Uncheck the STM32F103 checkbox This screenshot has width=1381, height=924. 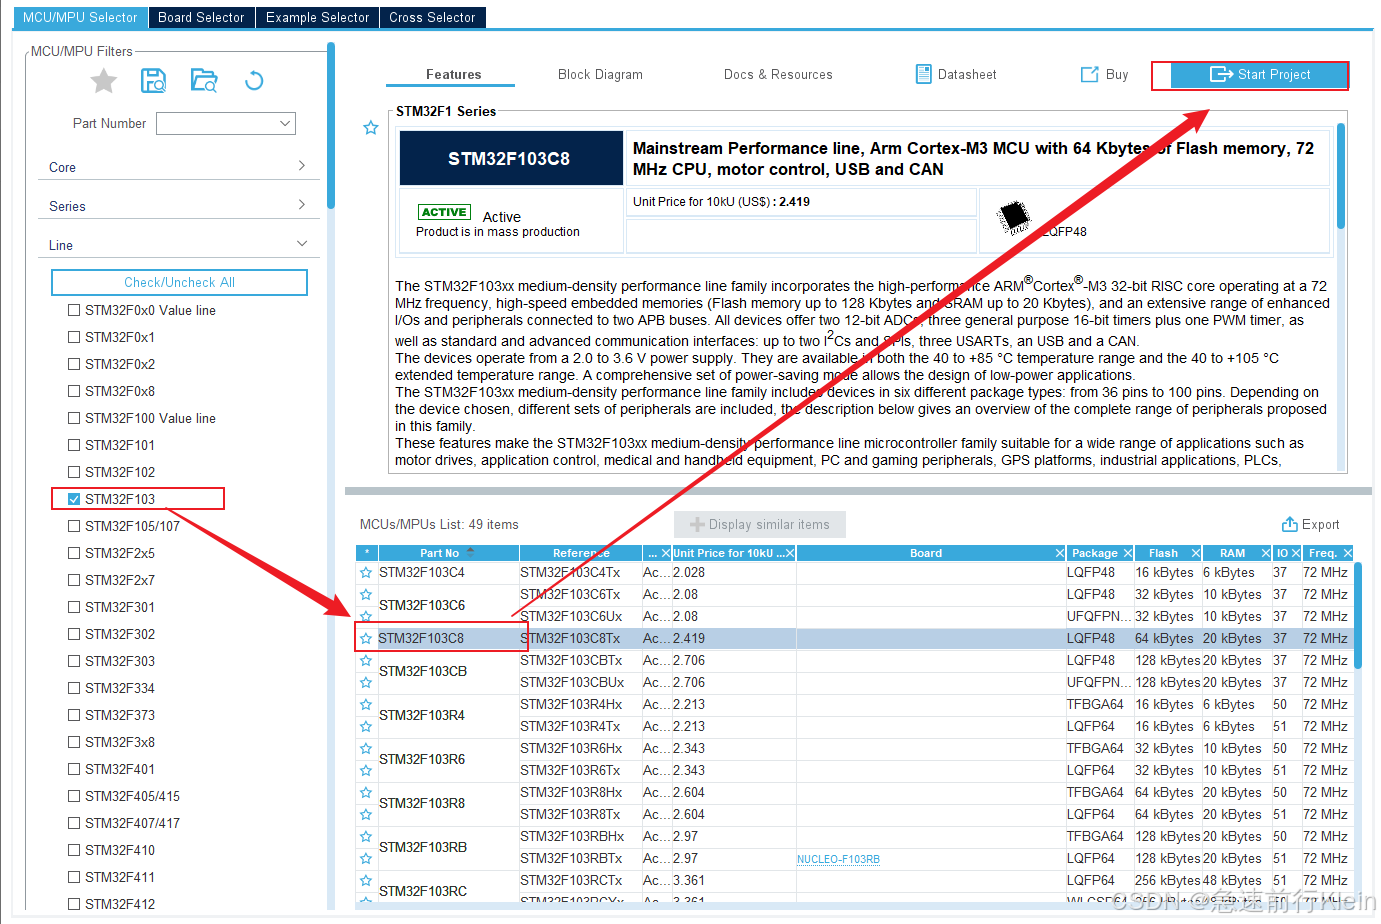click(74, 499)
